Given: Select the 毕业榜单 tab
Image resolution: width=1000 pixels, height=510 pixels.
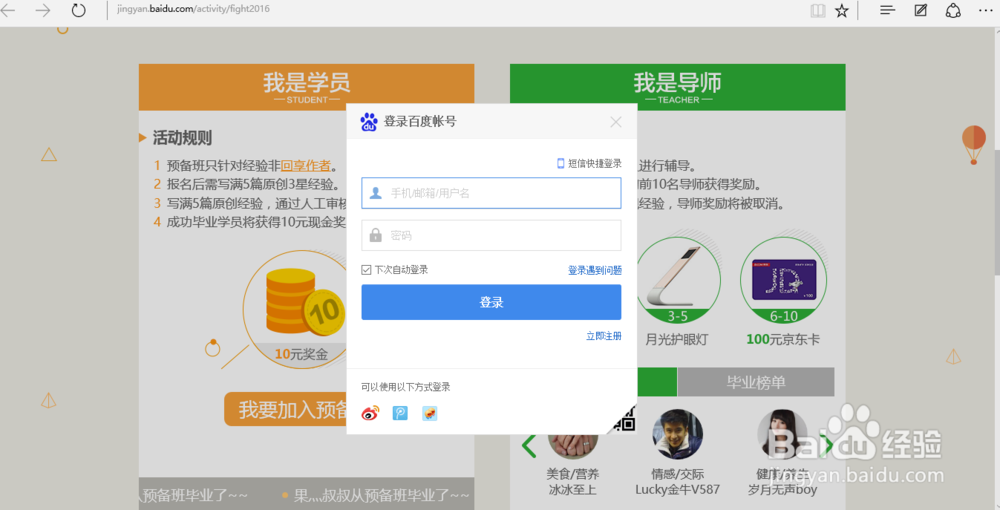Looking at the screenshot, I should point(756,382).
